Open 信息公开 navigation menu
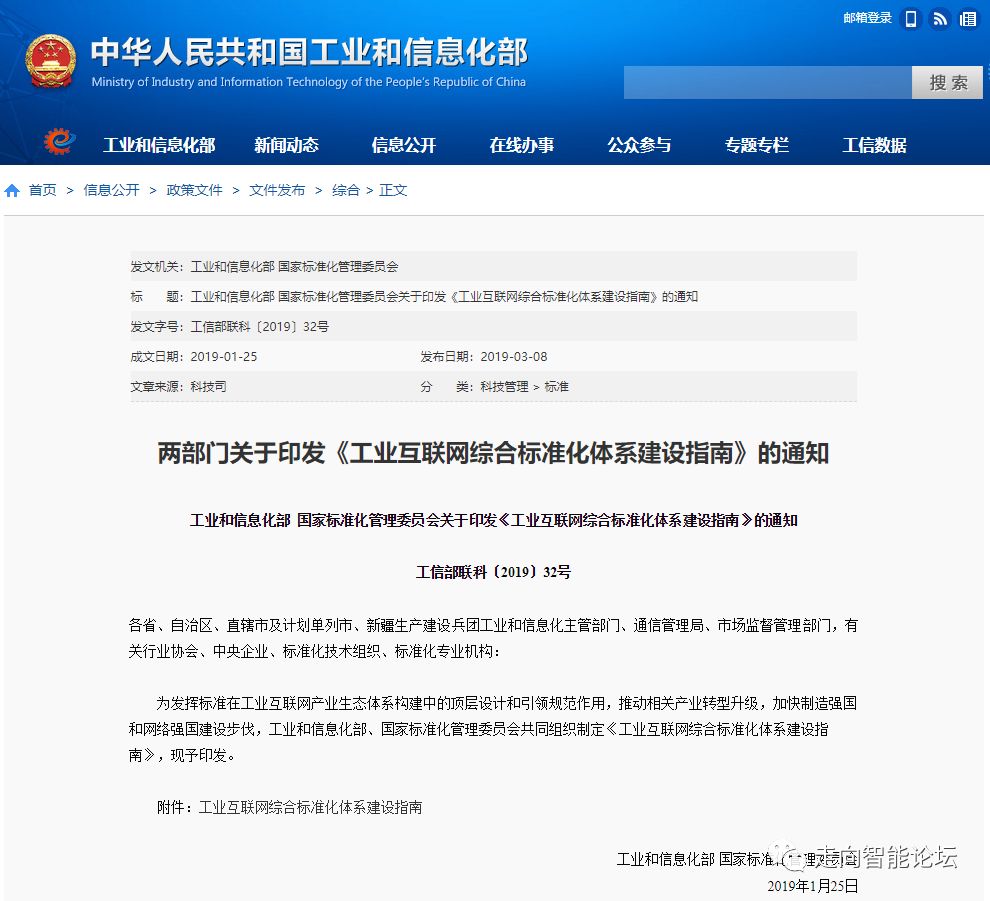The image size is (990, 901). coord(403,145)
